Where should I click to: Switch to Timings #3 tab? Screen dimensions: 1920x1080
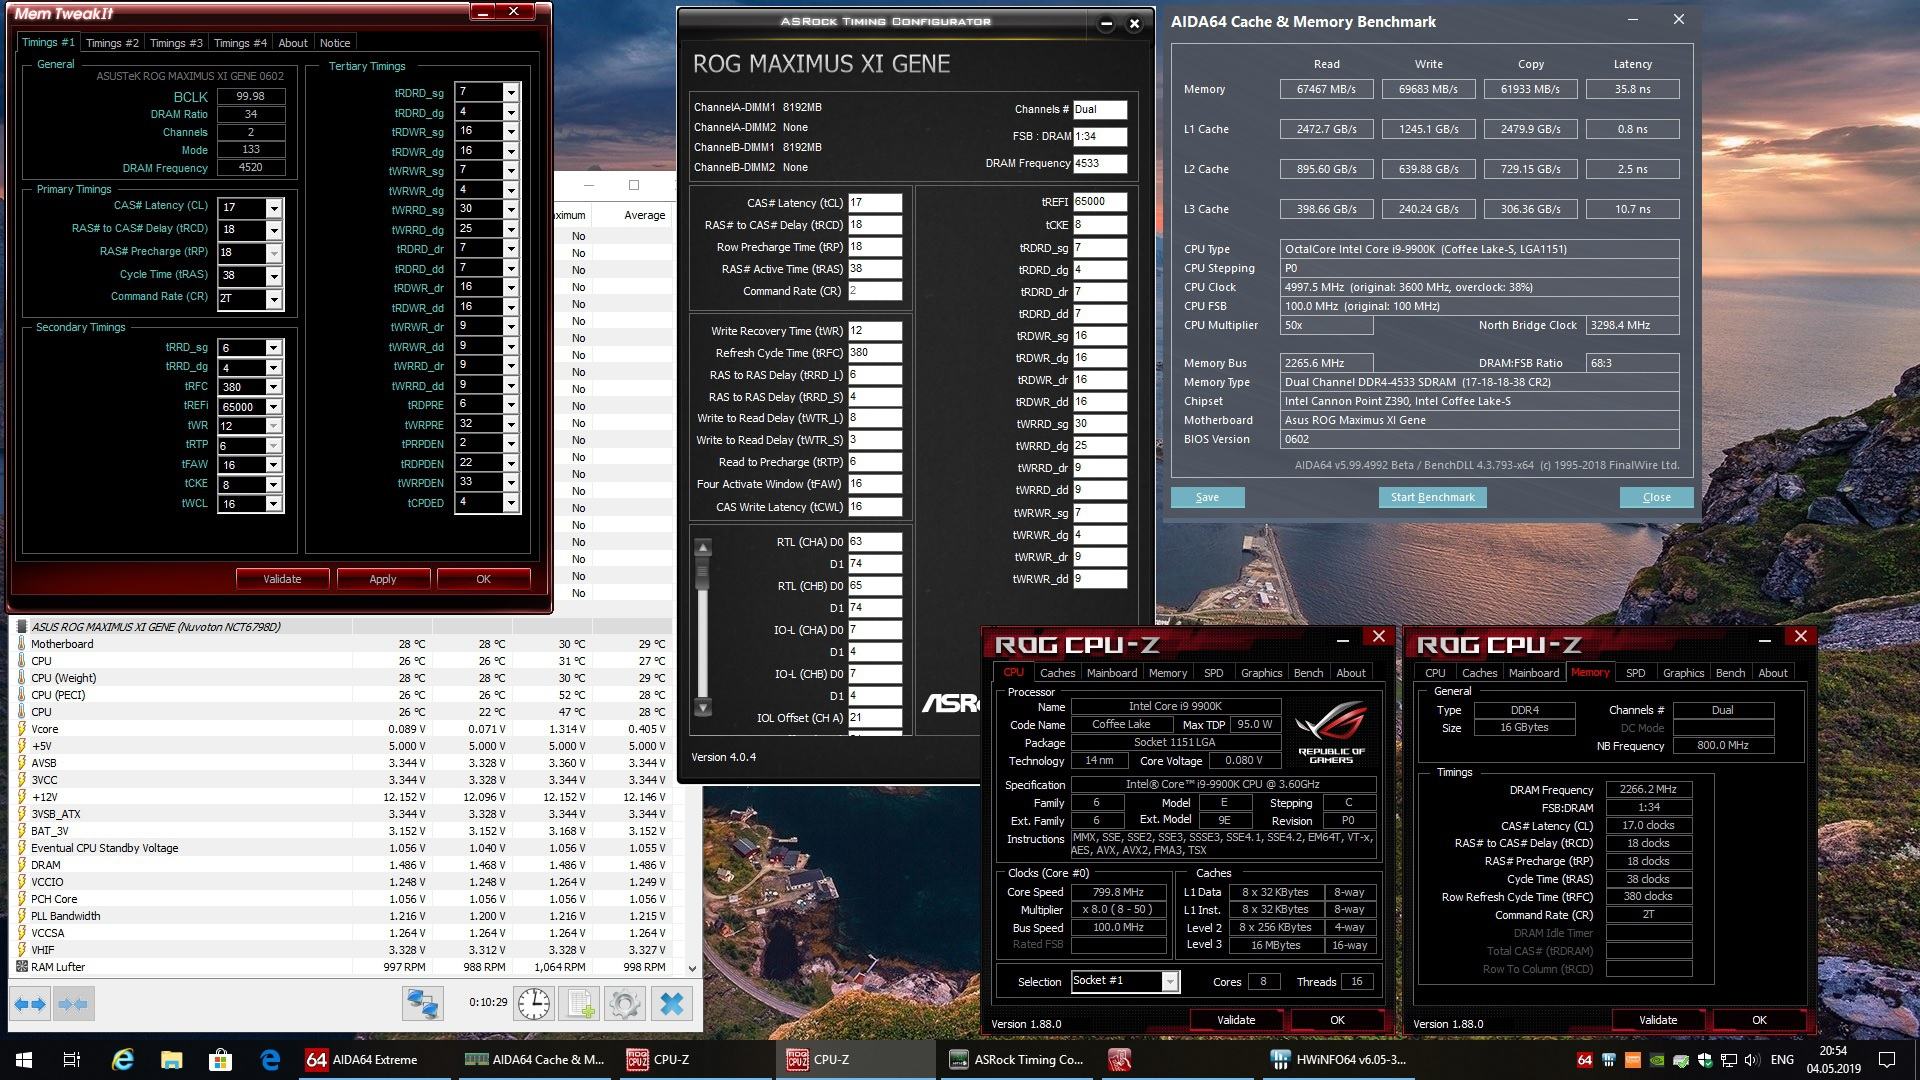[176, 43]
